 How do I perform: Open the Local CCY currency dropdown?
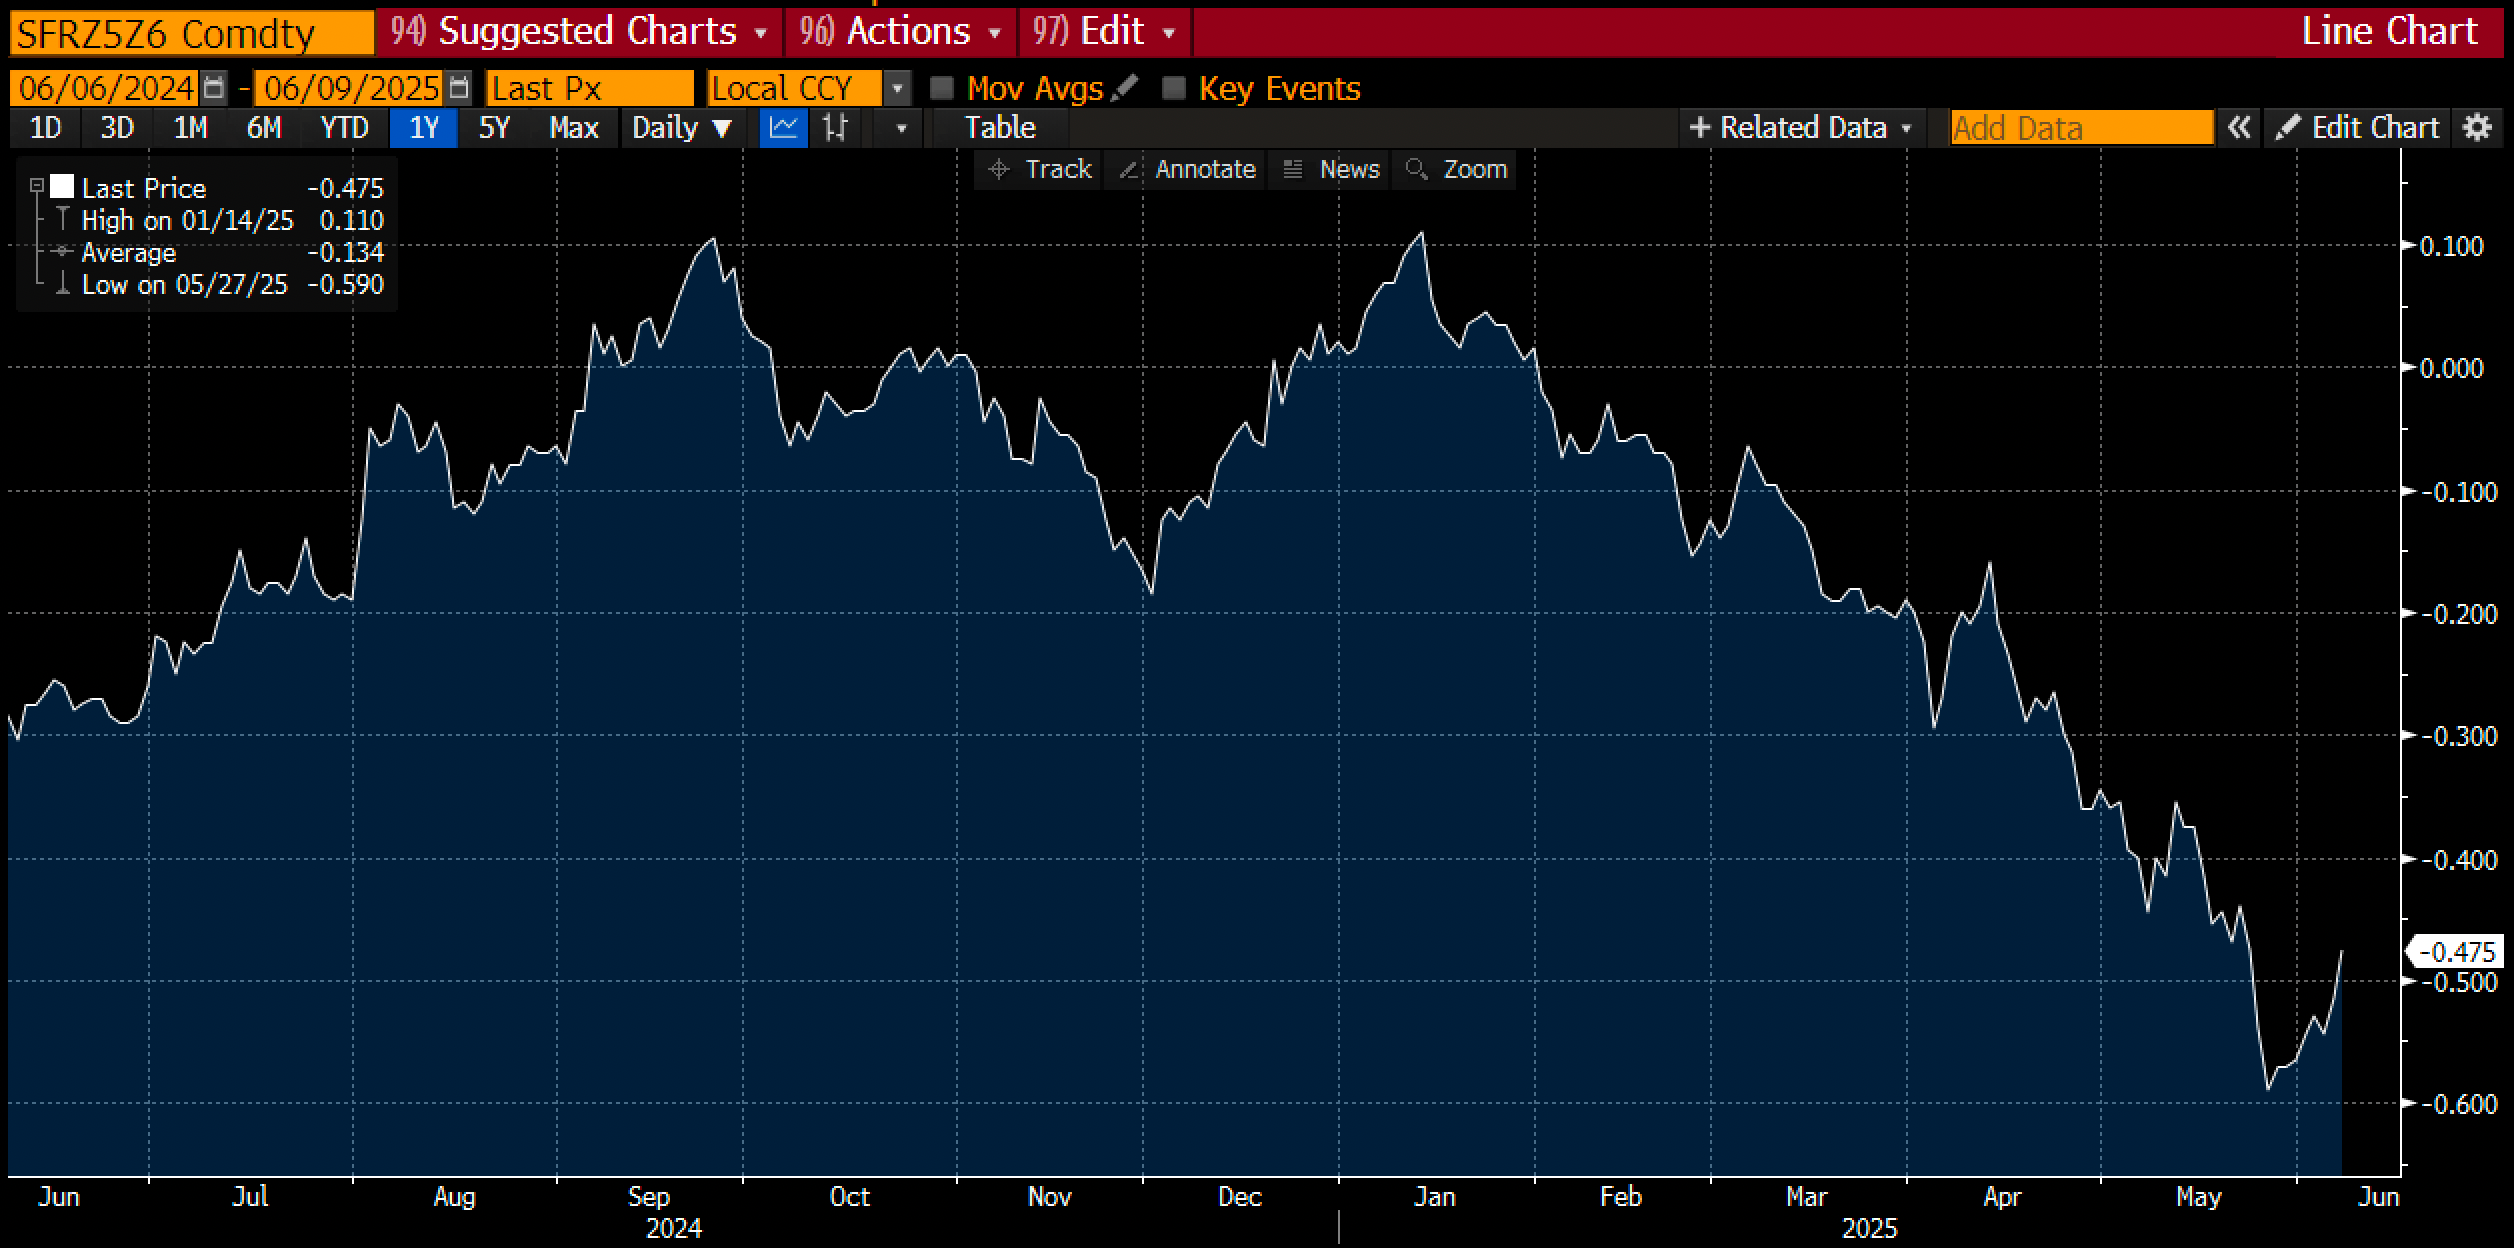click(x=897, y=88)
